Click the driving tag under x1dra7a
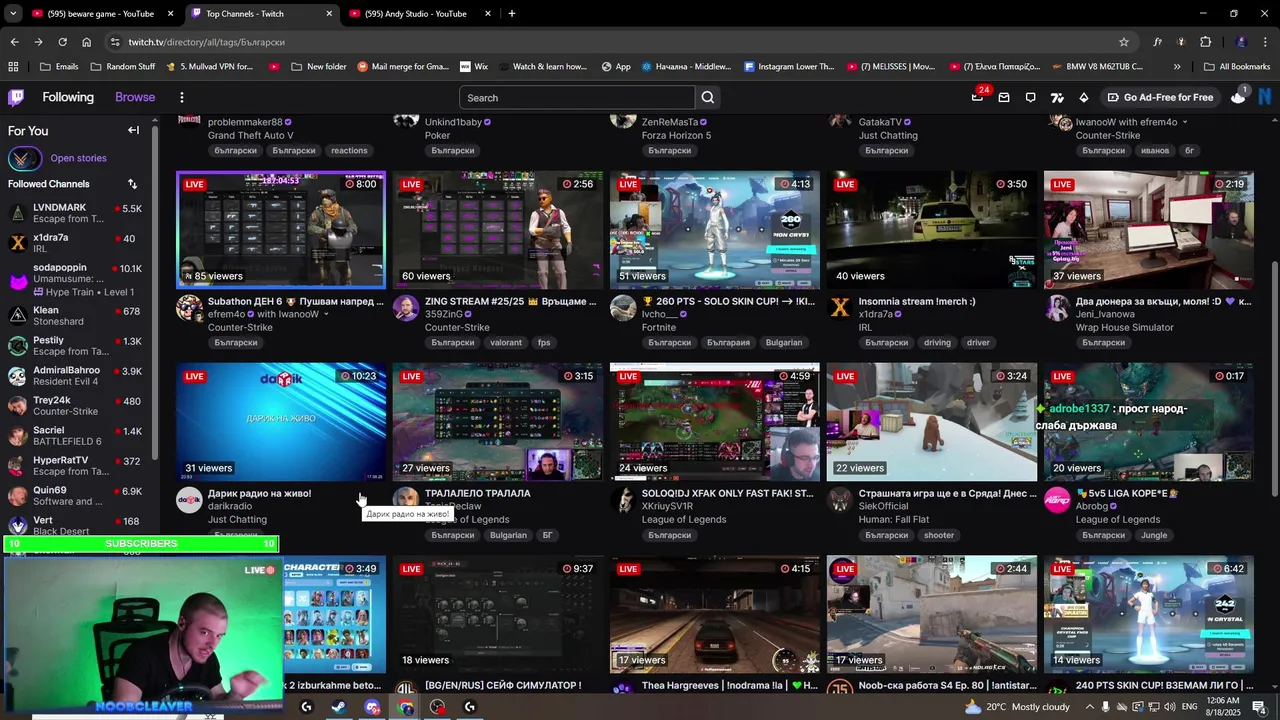 (x=937, y=342)
